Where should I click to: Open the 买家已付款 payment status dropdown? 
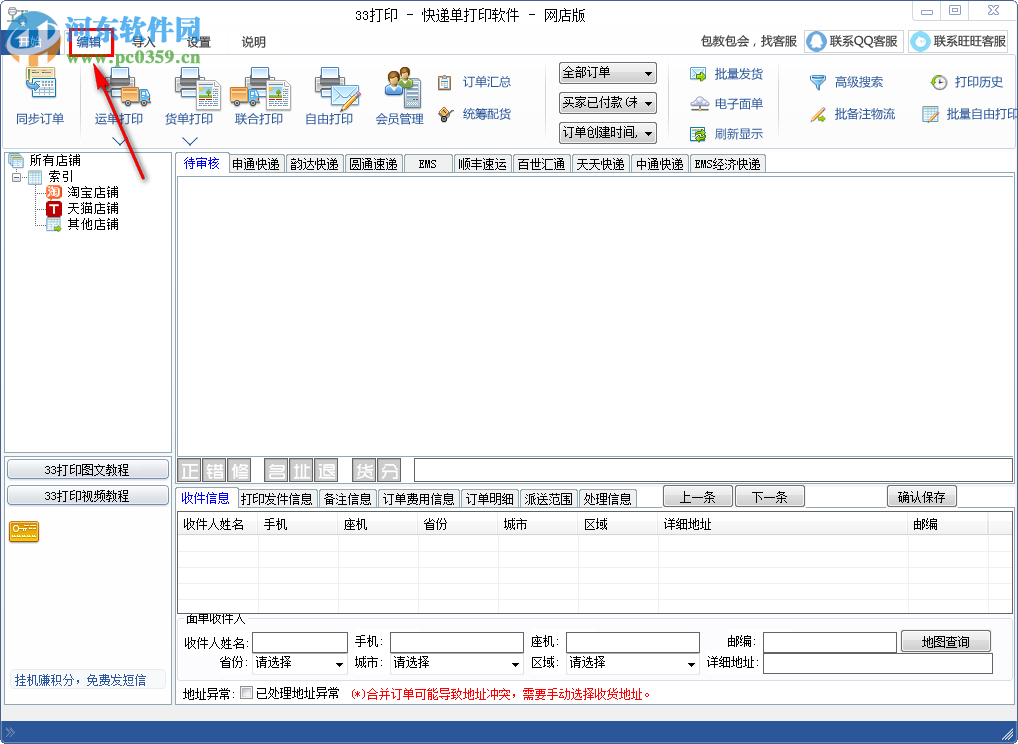[649, 102]
